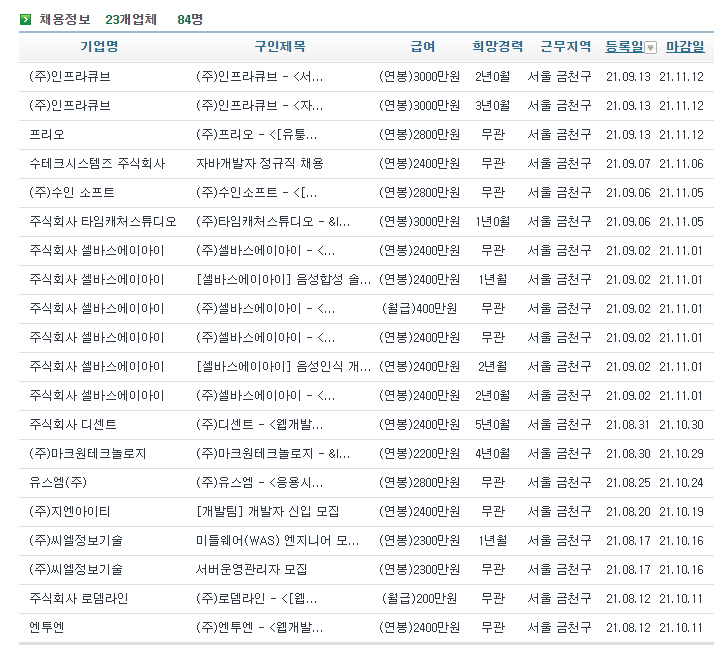Open job titled (주)프리오 - <[유통...

[257, 134]
